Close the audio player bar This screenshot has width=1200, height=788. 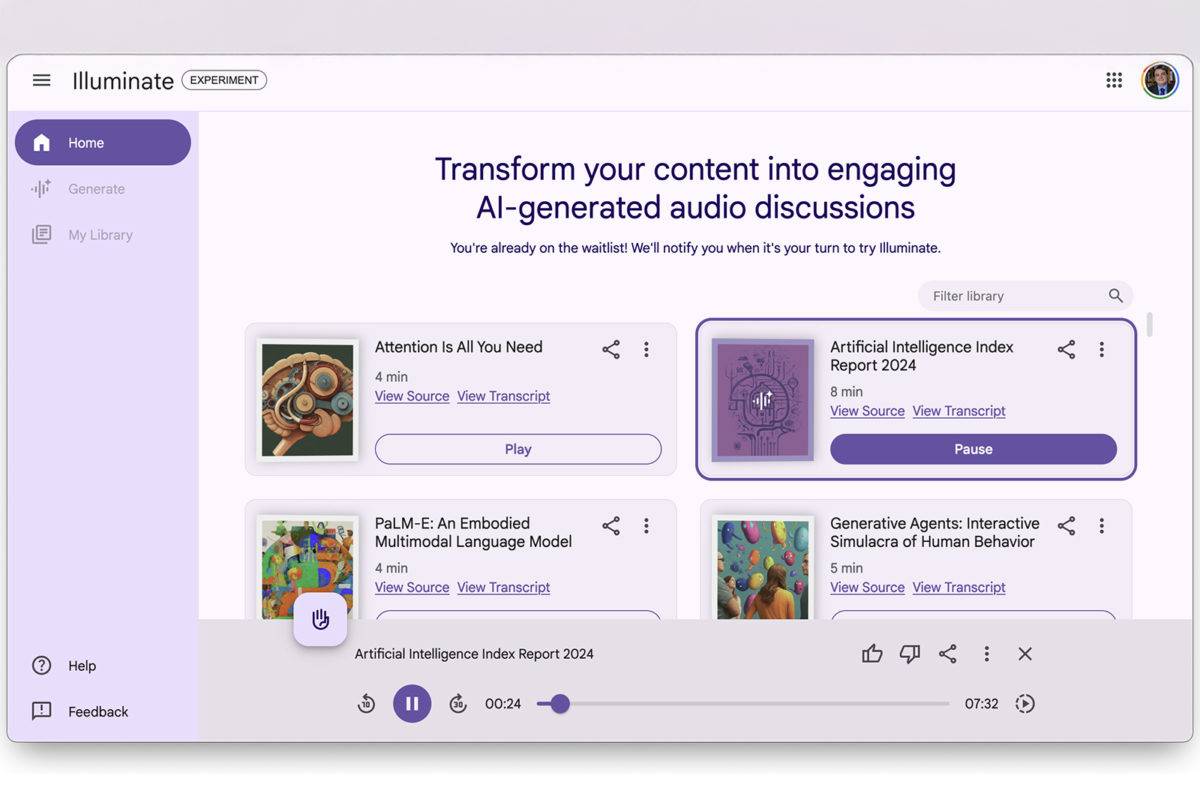pos(1024,653)
